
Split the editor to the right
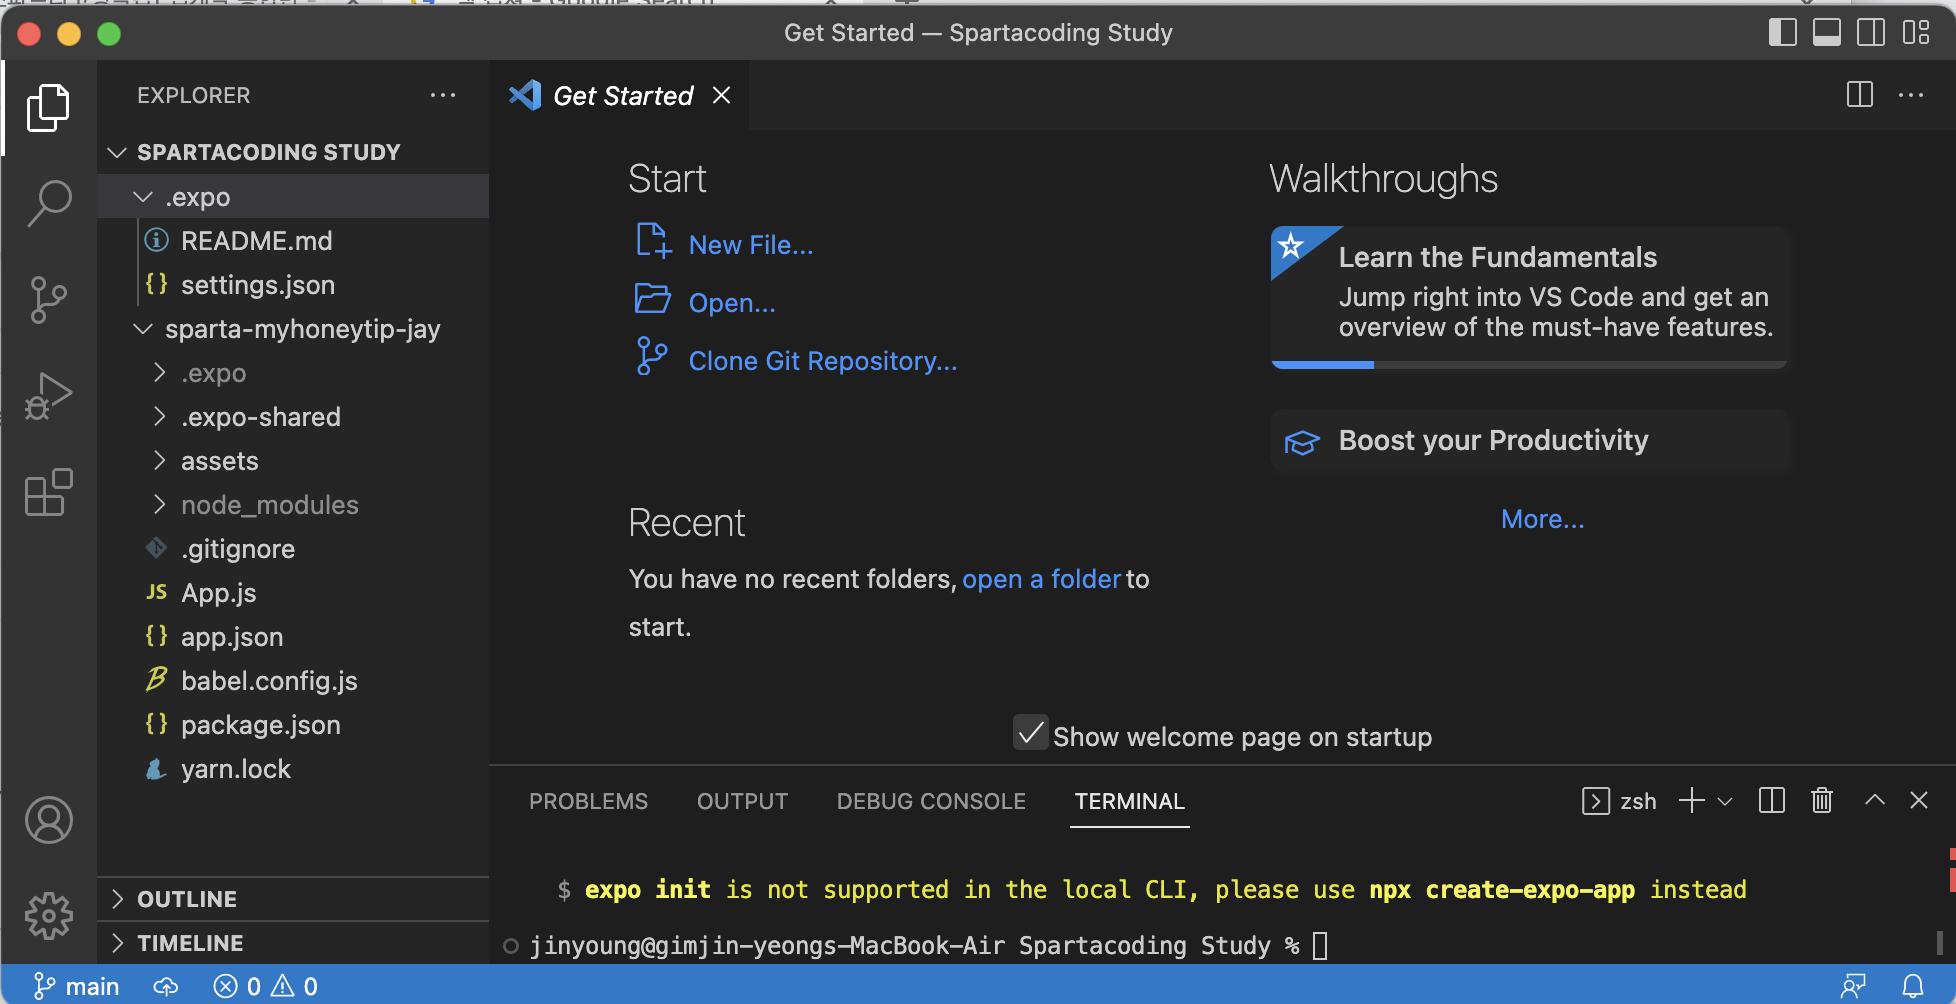point(1860,95)
